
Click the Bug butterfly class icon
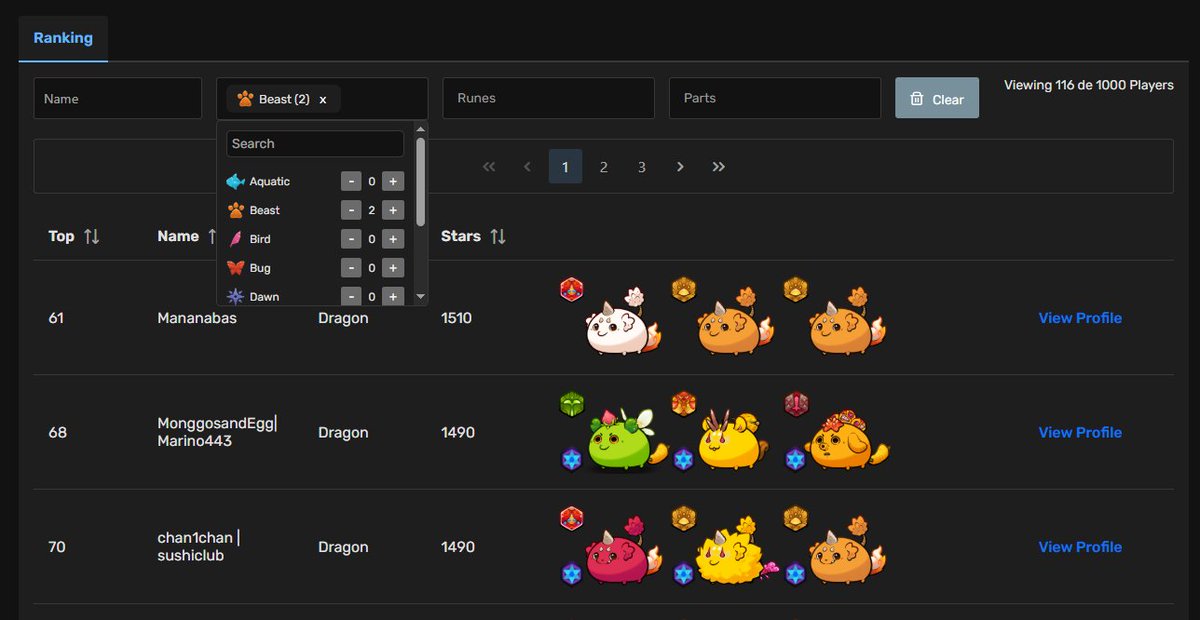tap(235, 268)
